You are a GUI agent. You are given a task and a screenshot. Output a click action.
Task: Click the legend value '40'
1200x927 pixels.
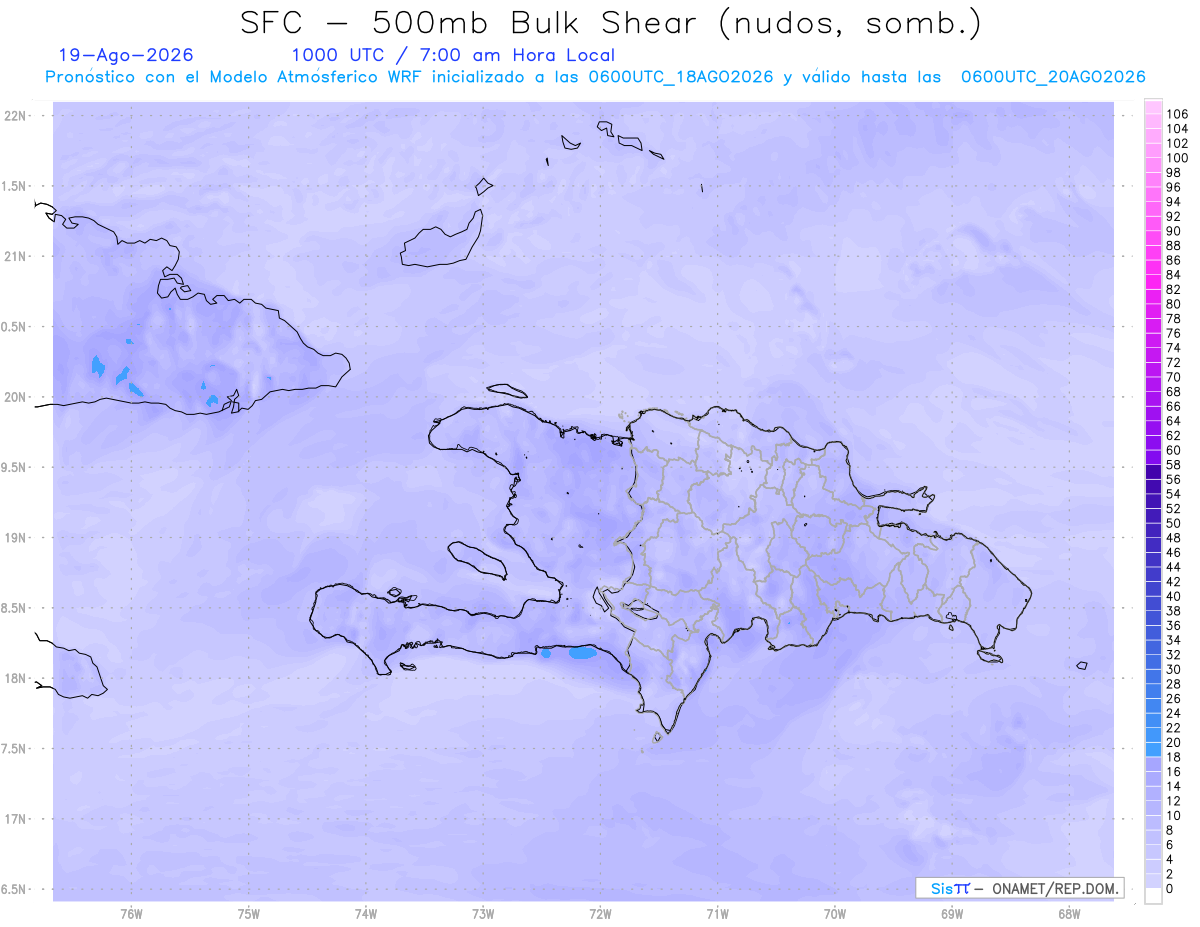tap(1174, 596)
